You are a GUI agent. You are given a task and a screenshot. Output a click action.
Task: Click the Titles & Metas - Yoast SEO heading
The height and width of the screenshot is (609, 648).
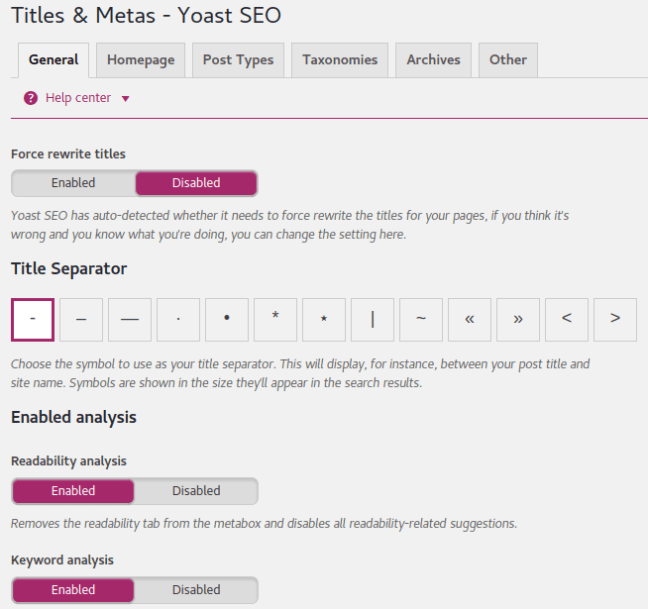(146, 16)
